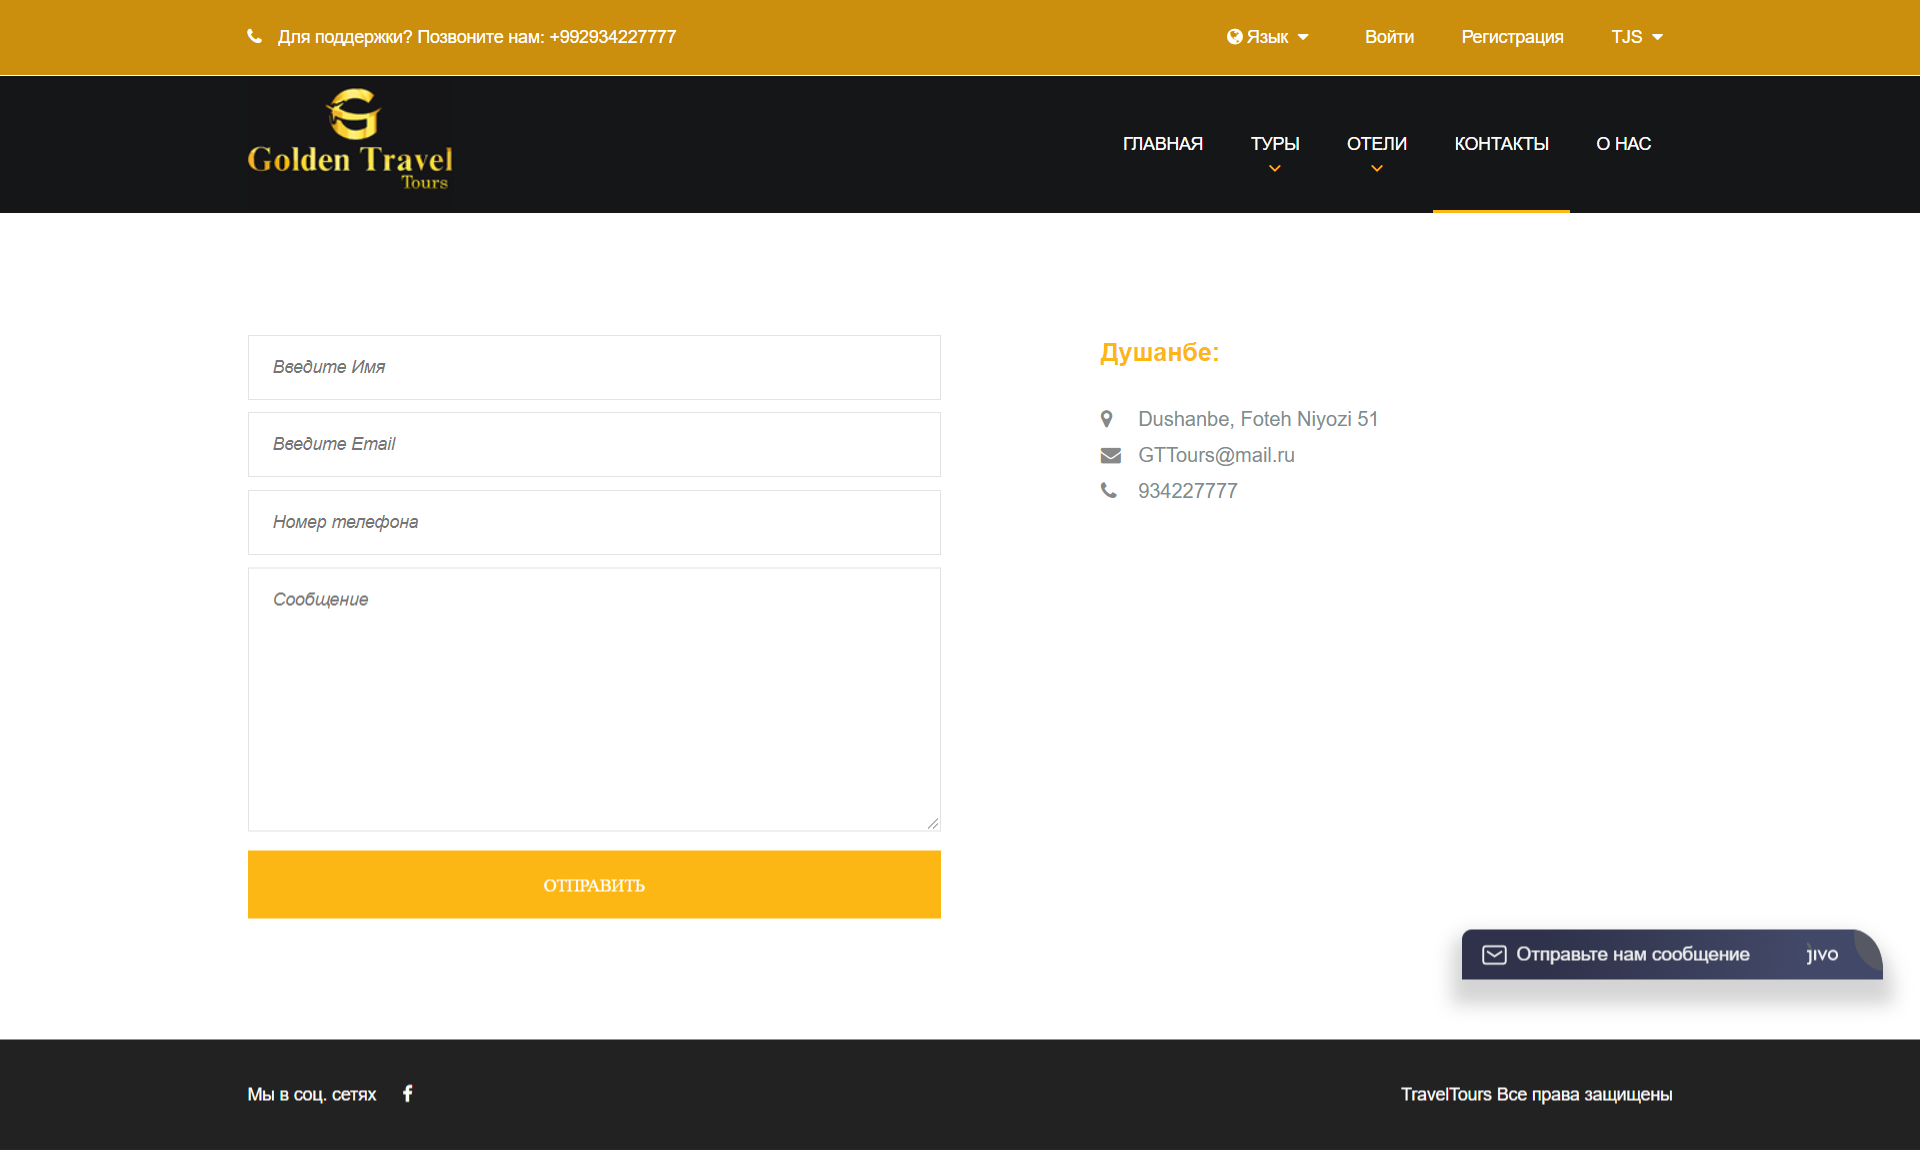
Task: Click the Войти login link
Action: (1389, 37)
